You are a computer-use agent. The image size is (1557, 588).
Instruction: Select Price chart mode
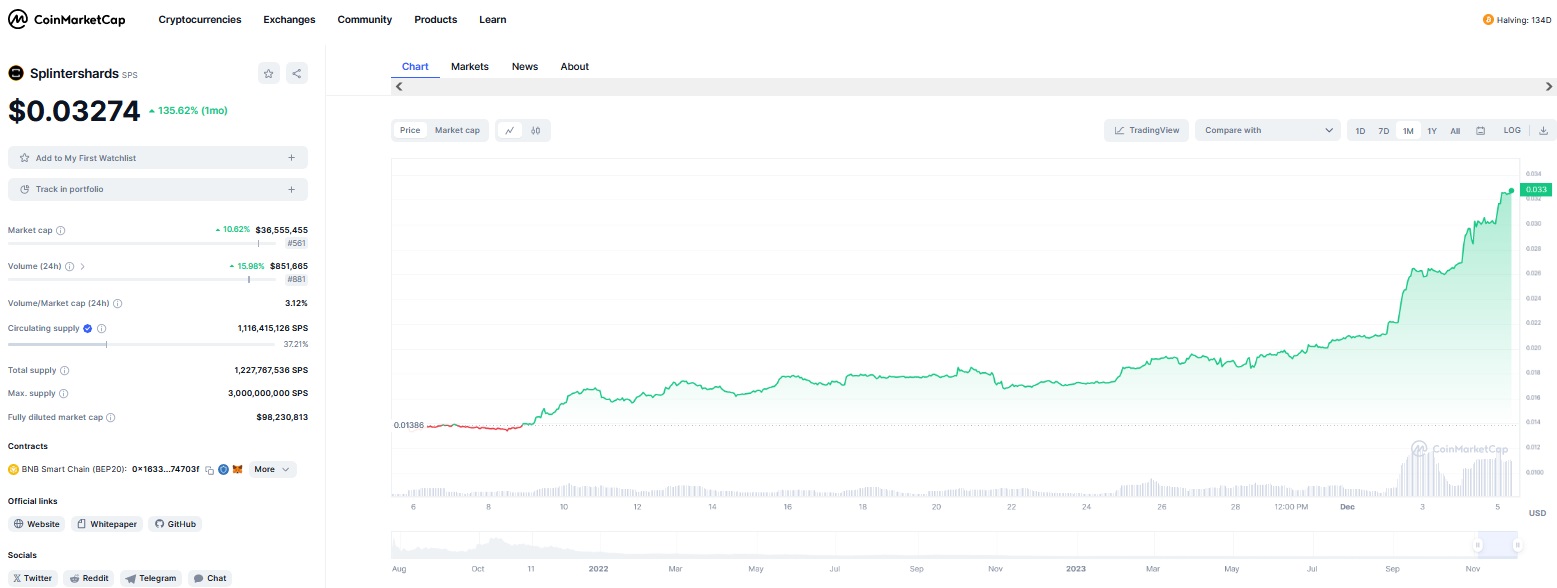410,130
